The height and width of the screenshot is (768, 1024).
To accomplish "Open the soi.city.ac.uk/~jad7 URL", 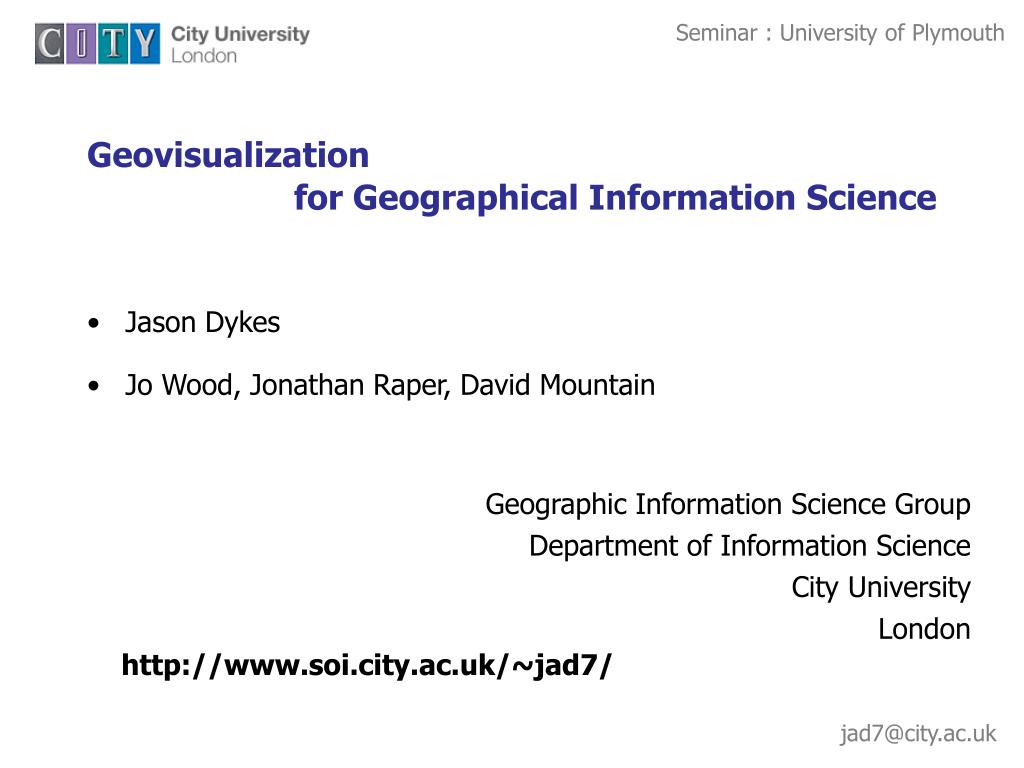I will point(366,665).
